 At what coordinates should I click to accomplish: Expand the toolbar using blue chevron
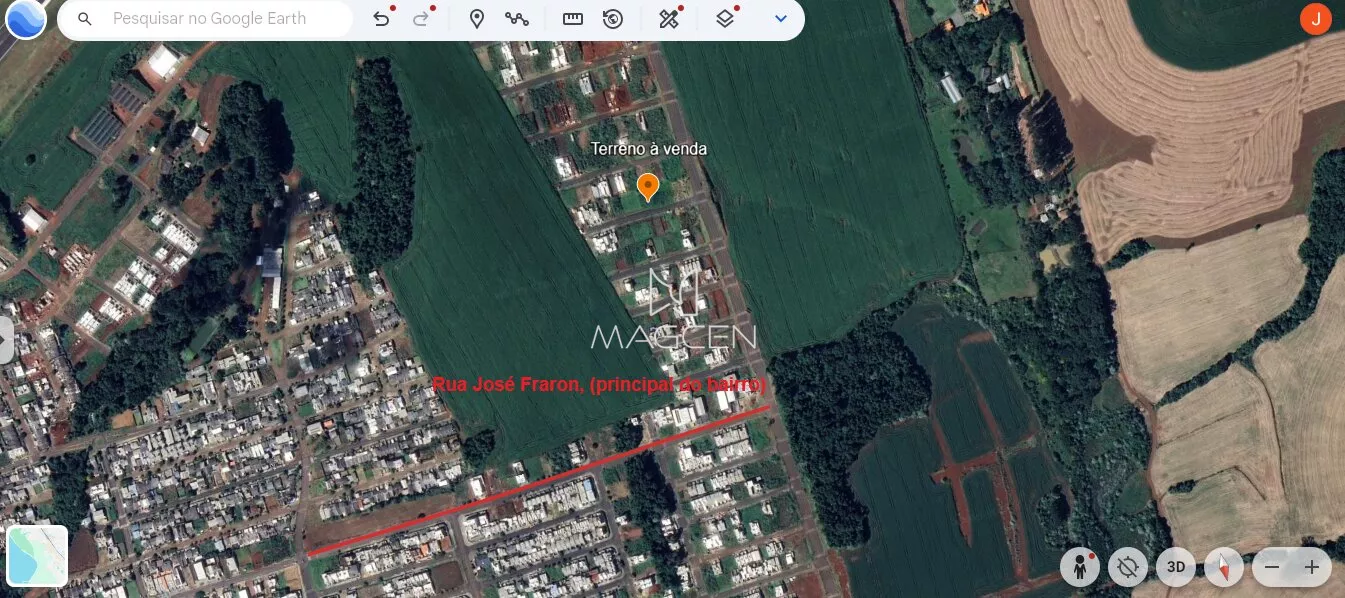781,19
